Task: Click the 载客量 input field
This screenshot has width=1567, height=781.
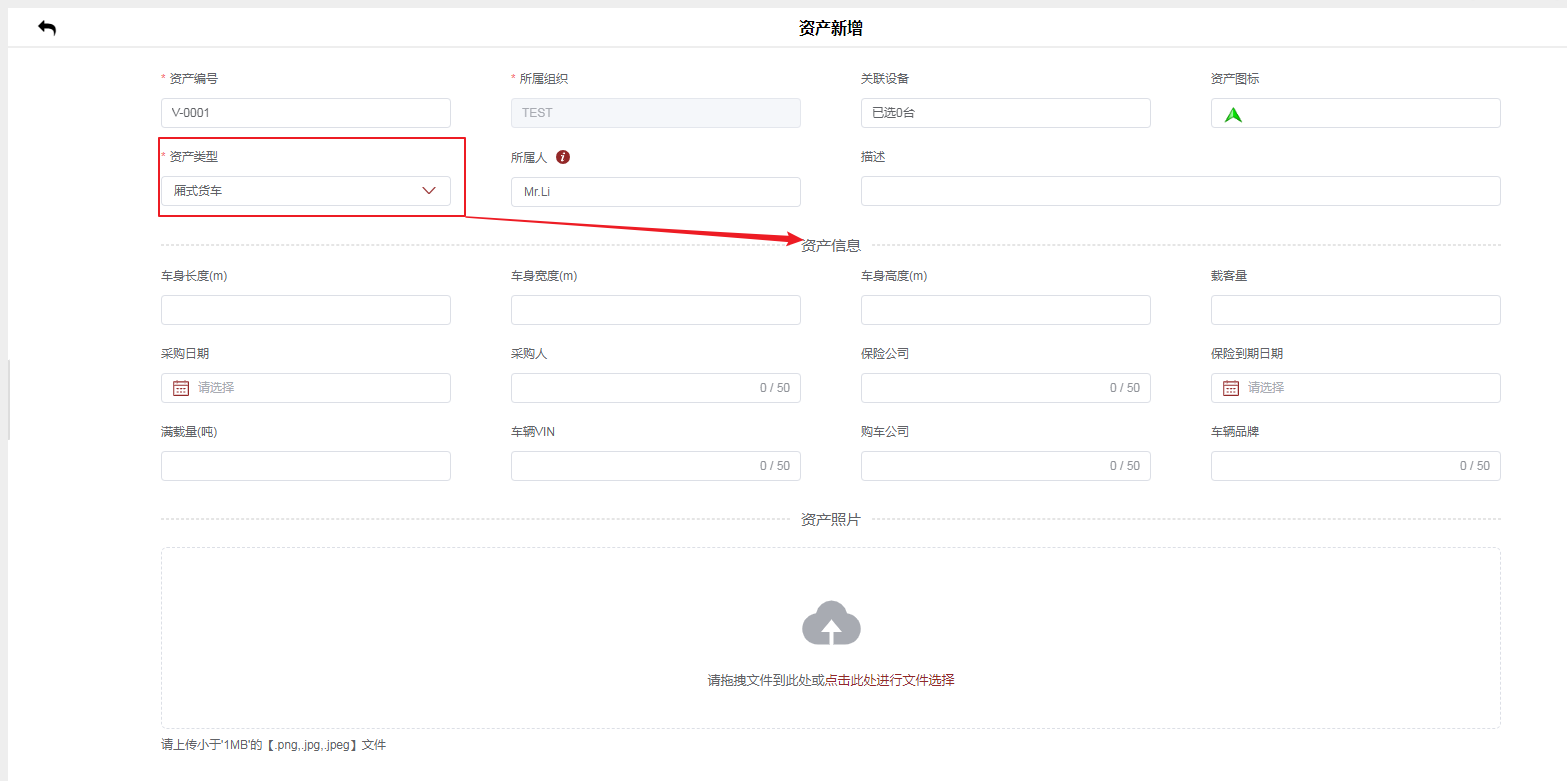Action: (x=1355, y=310)
